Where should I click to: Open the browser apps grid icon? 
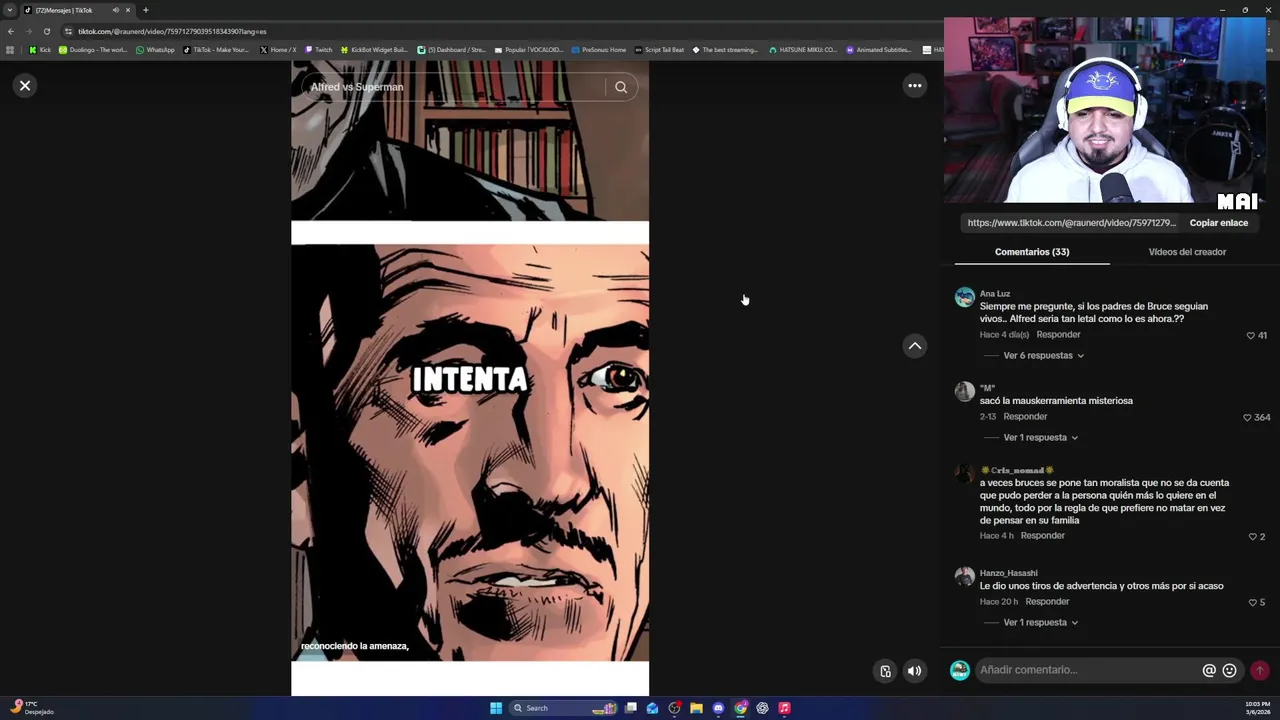coord(10,50)
